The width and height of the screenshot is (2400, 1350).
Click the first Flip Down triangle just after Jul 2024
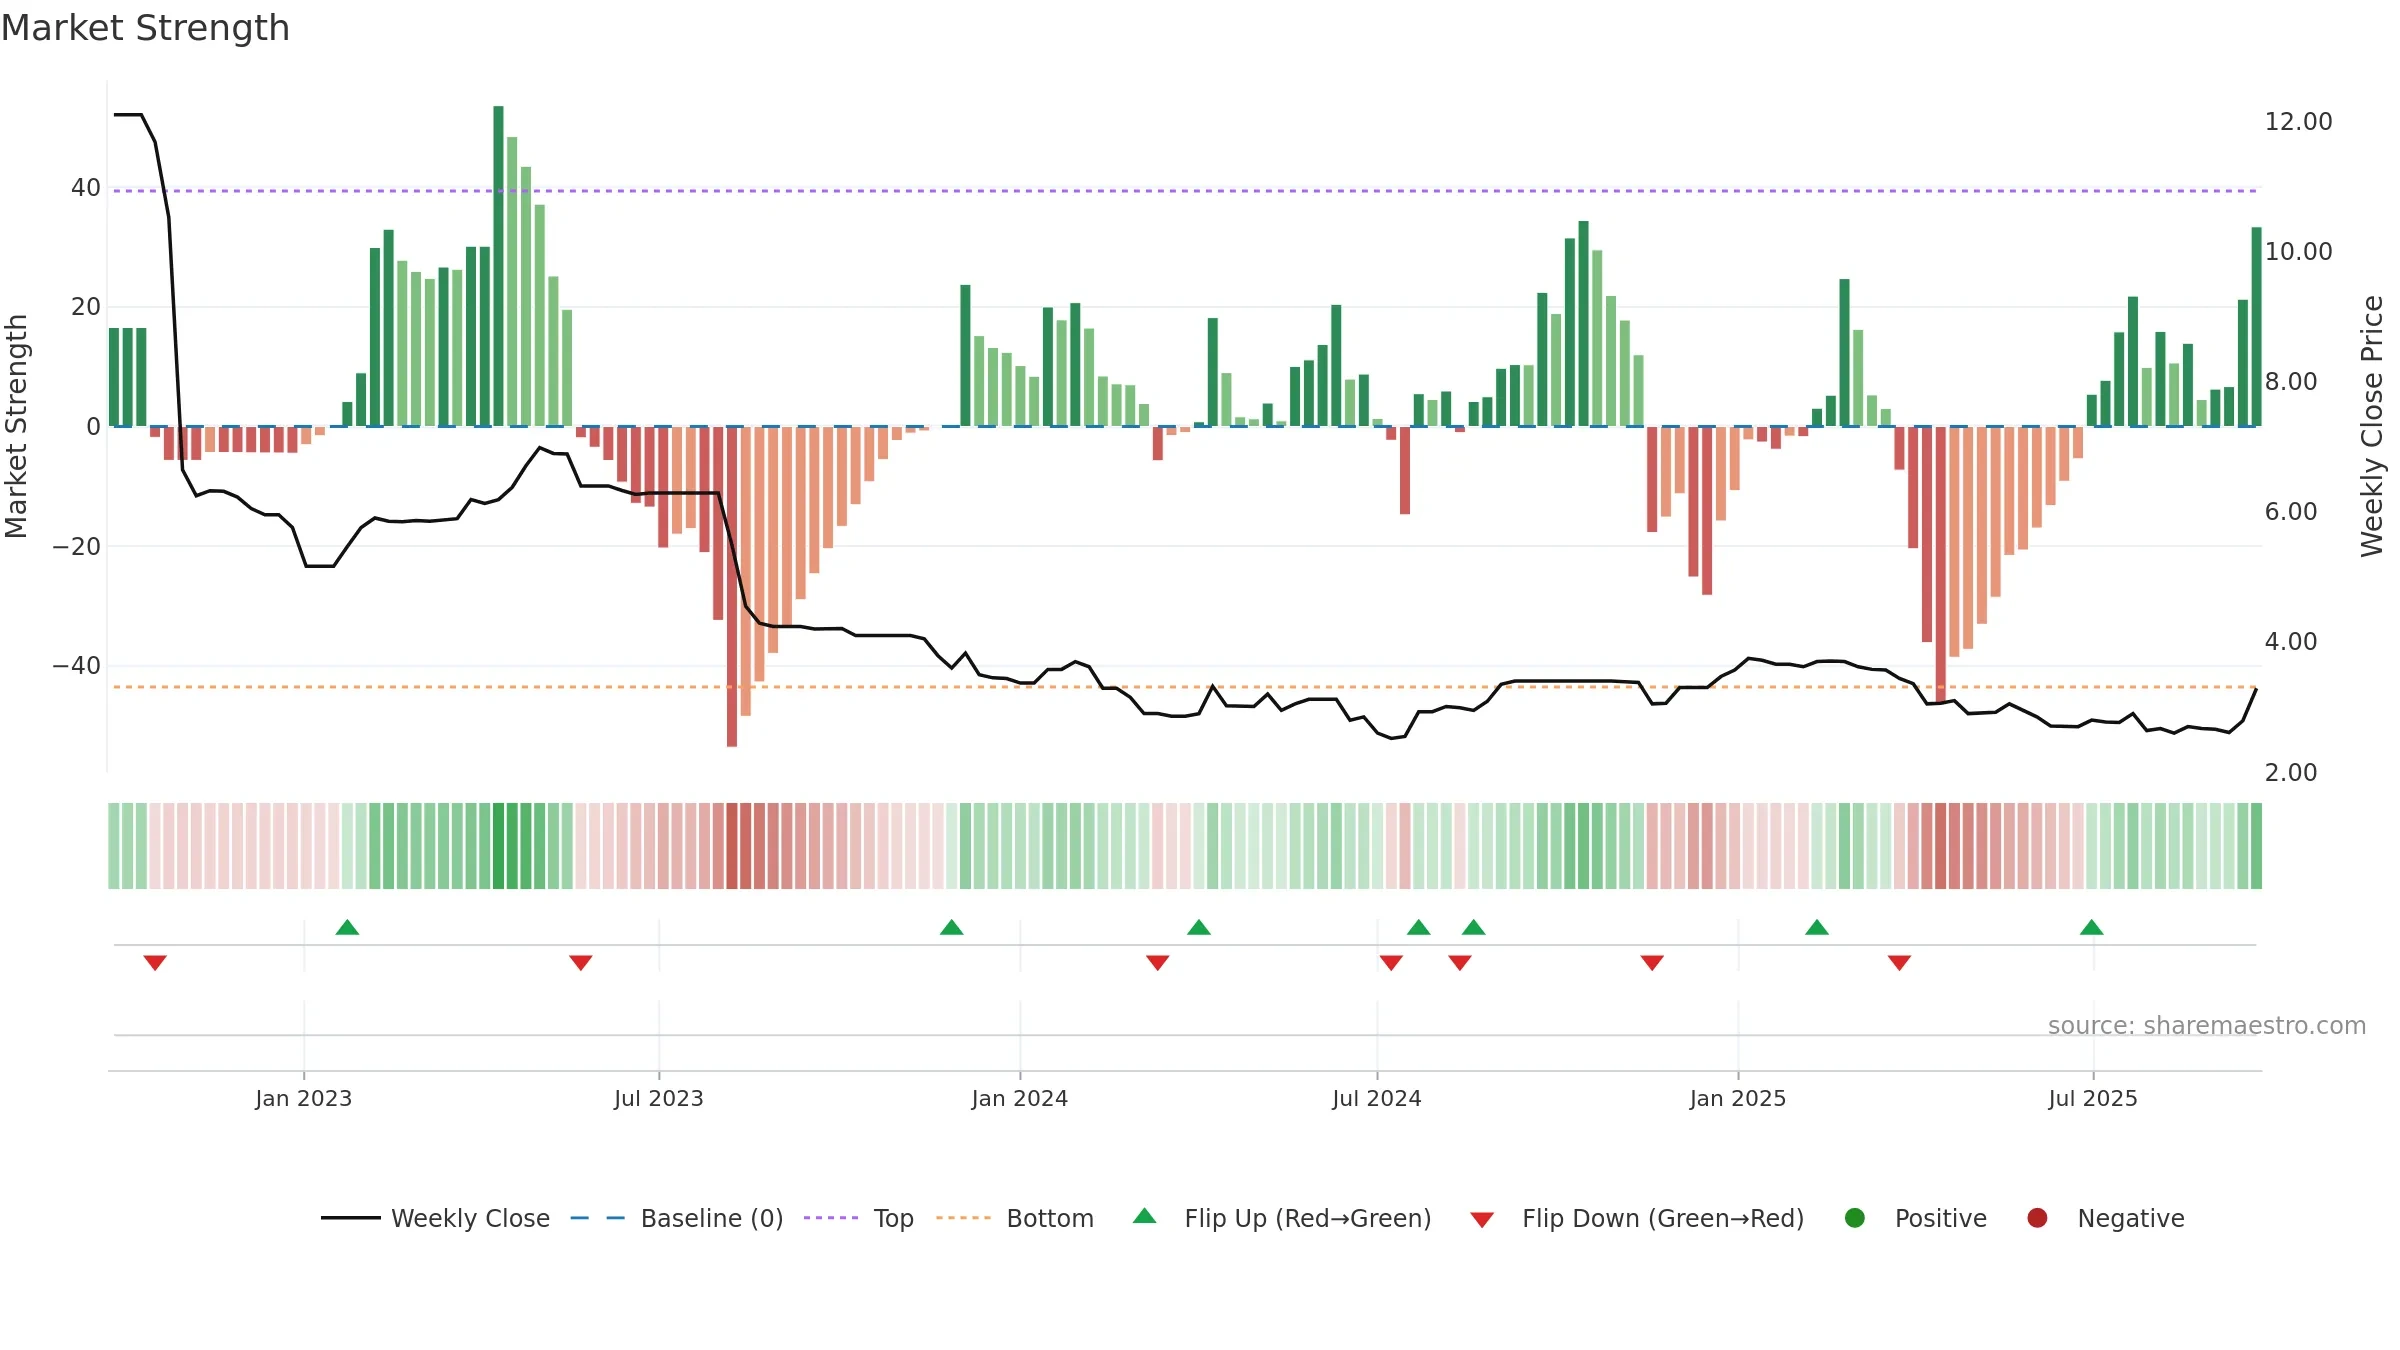click(x=1391, y=963)
